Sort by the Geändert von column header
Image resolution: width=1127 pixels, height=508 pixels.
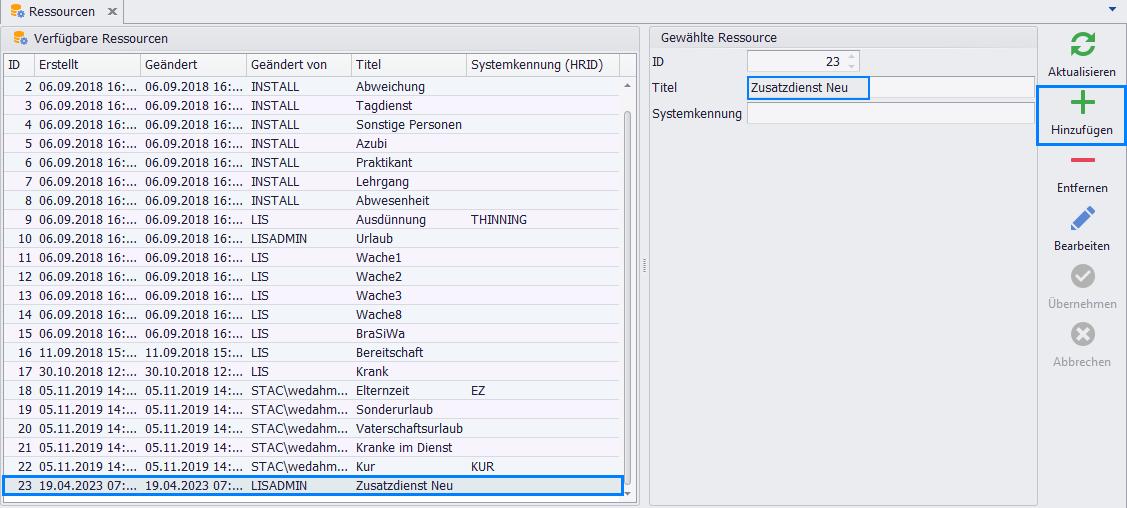click(297, 65)
